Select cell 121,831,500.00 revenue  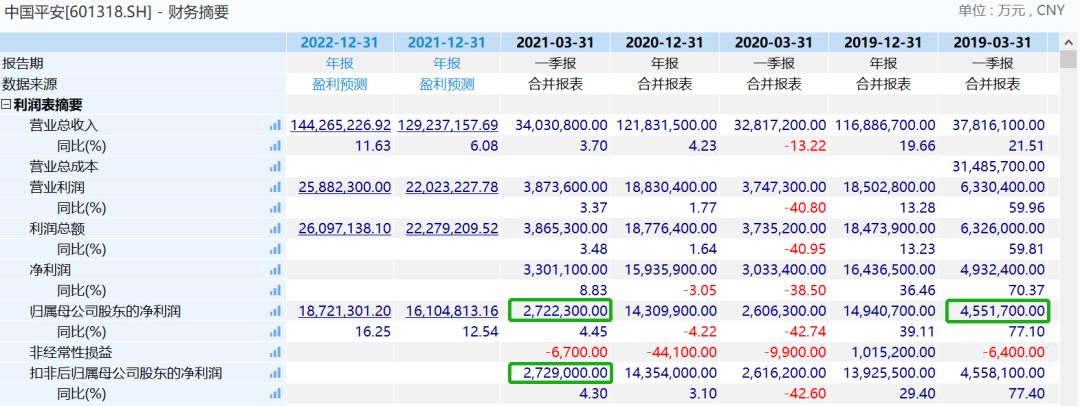(x=666, y=125)
